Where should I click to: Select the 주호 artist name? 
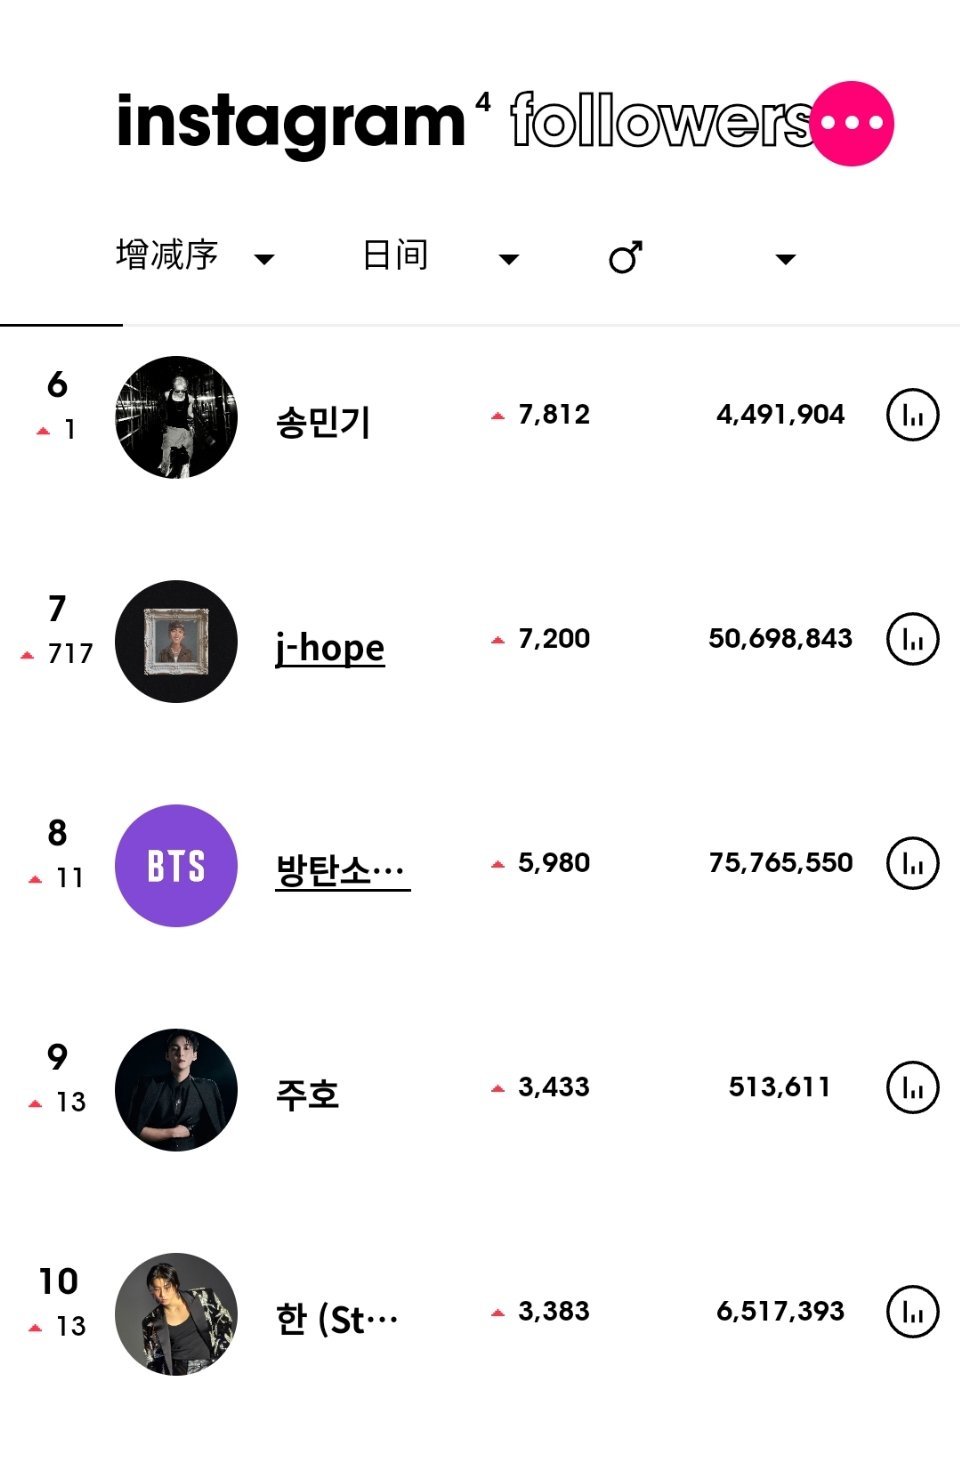308,1094
